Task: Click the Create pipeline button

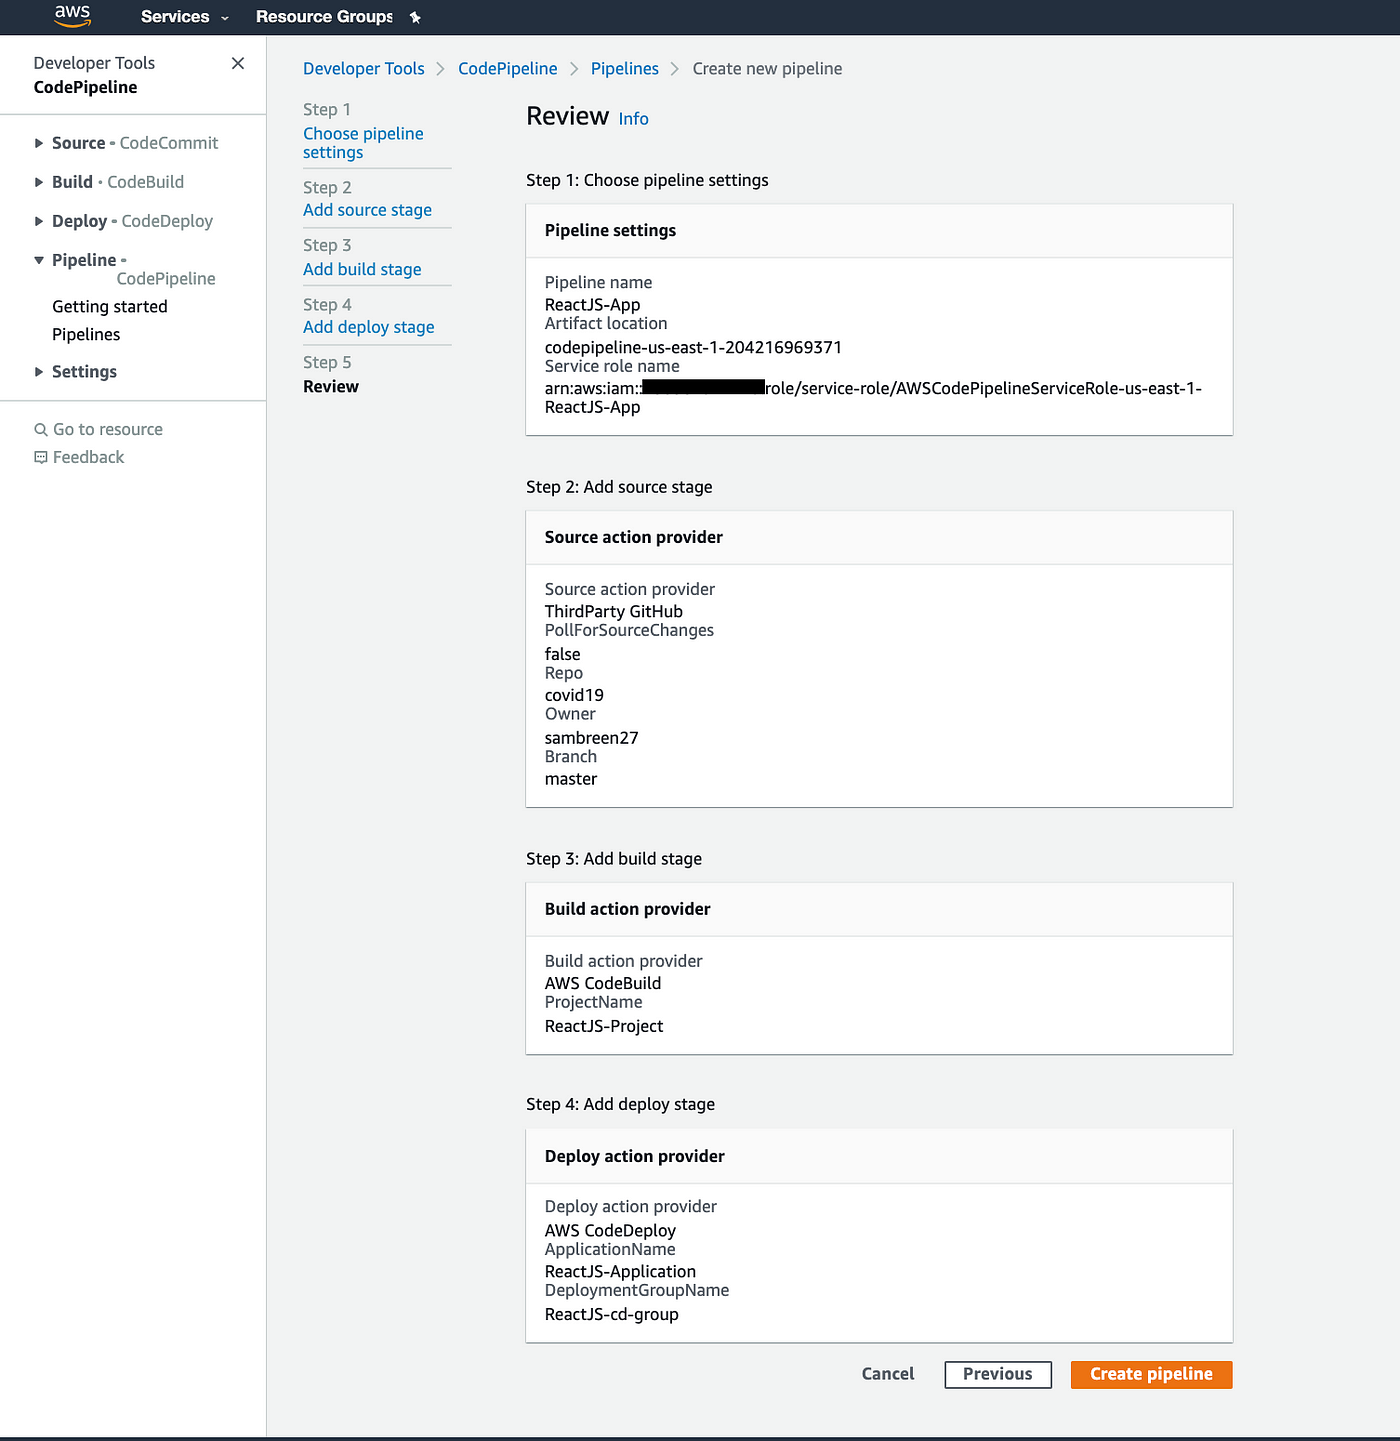Action: pos(1151,1375)
